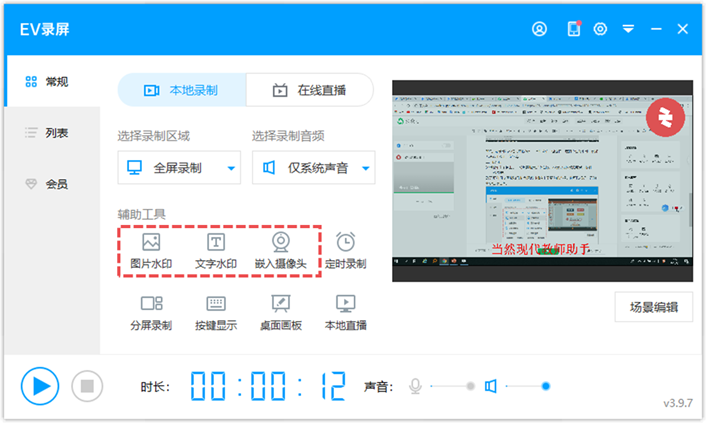
Task: Open the 分屏录制 tool
Action: coord(151,313)
